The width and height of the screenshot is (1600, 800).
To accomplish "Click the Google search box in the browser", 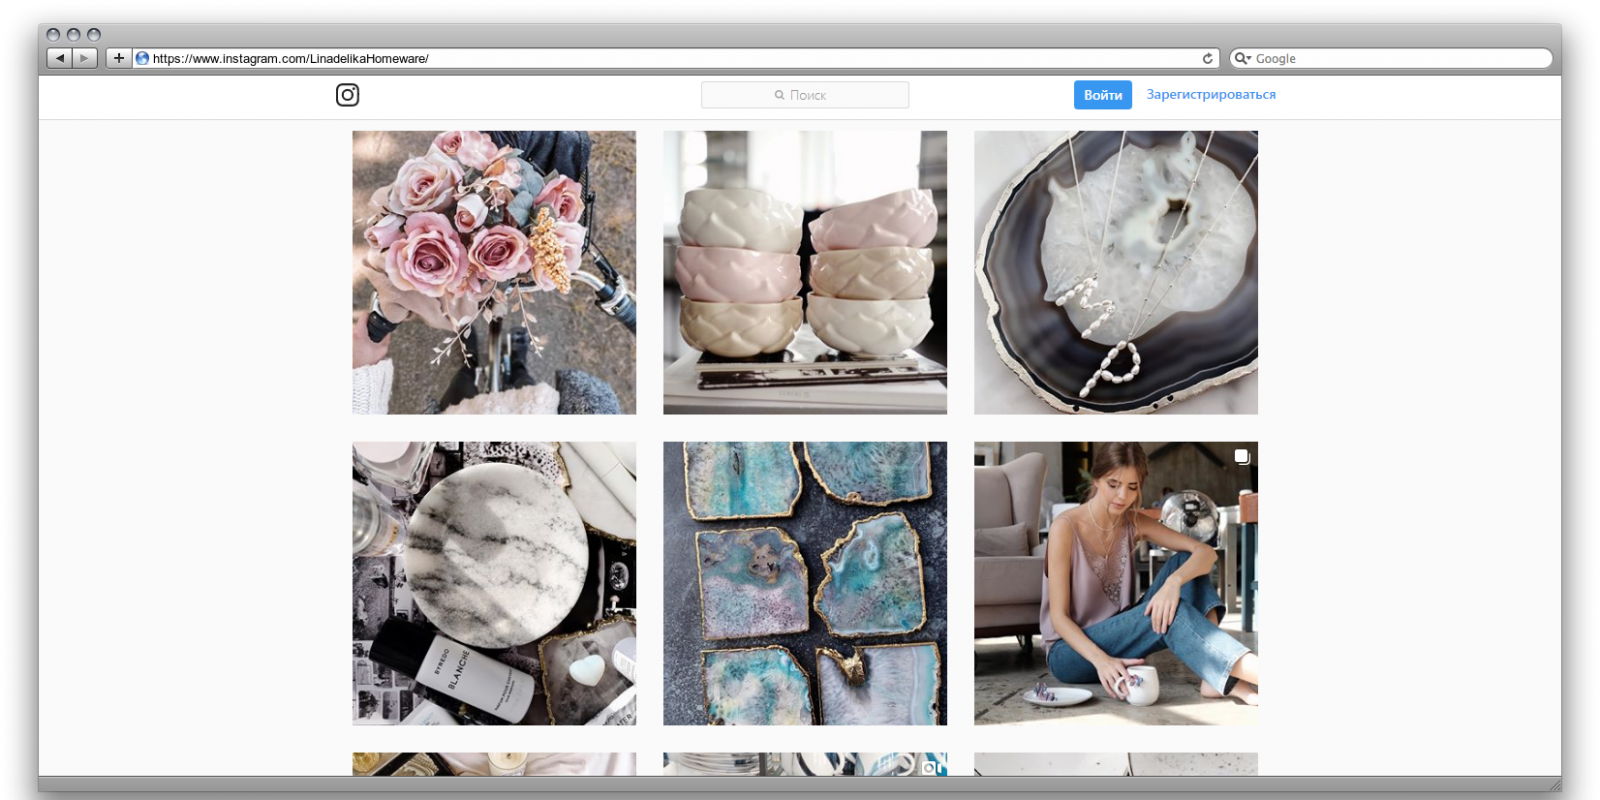I will pyautogui.click(x=1391, y=58).
